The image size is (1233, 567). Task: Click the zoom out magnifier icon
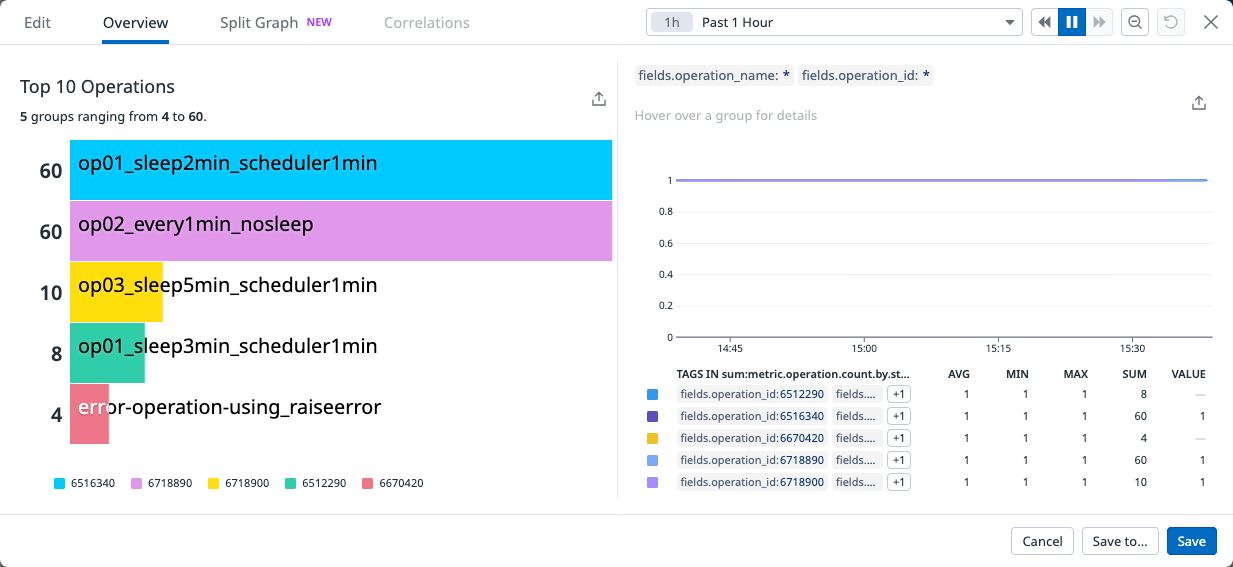(x=1135, y=22)
